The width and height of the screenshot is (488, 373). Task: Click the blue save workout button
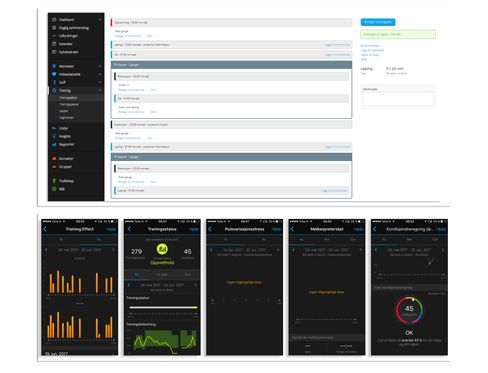[x=378, y=22]
